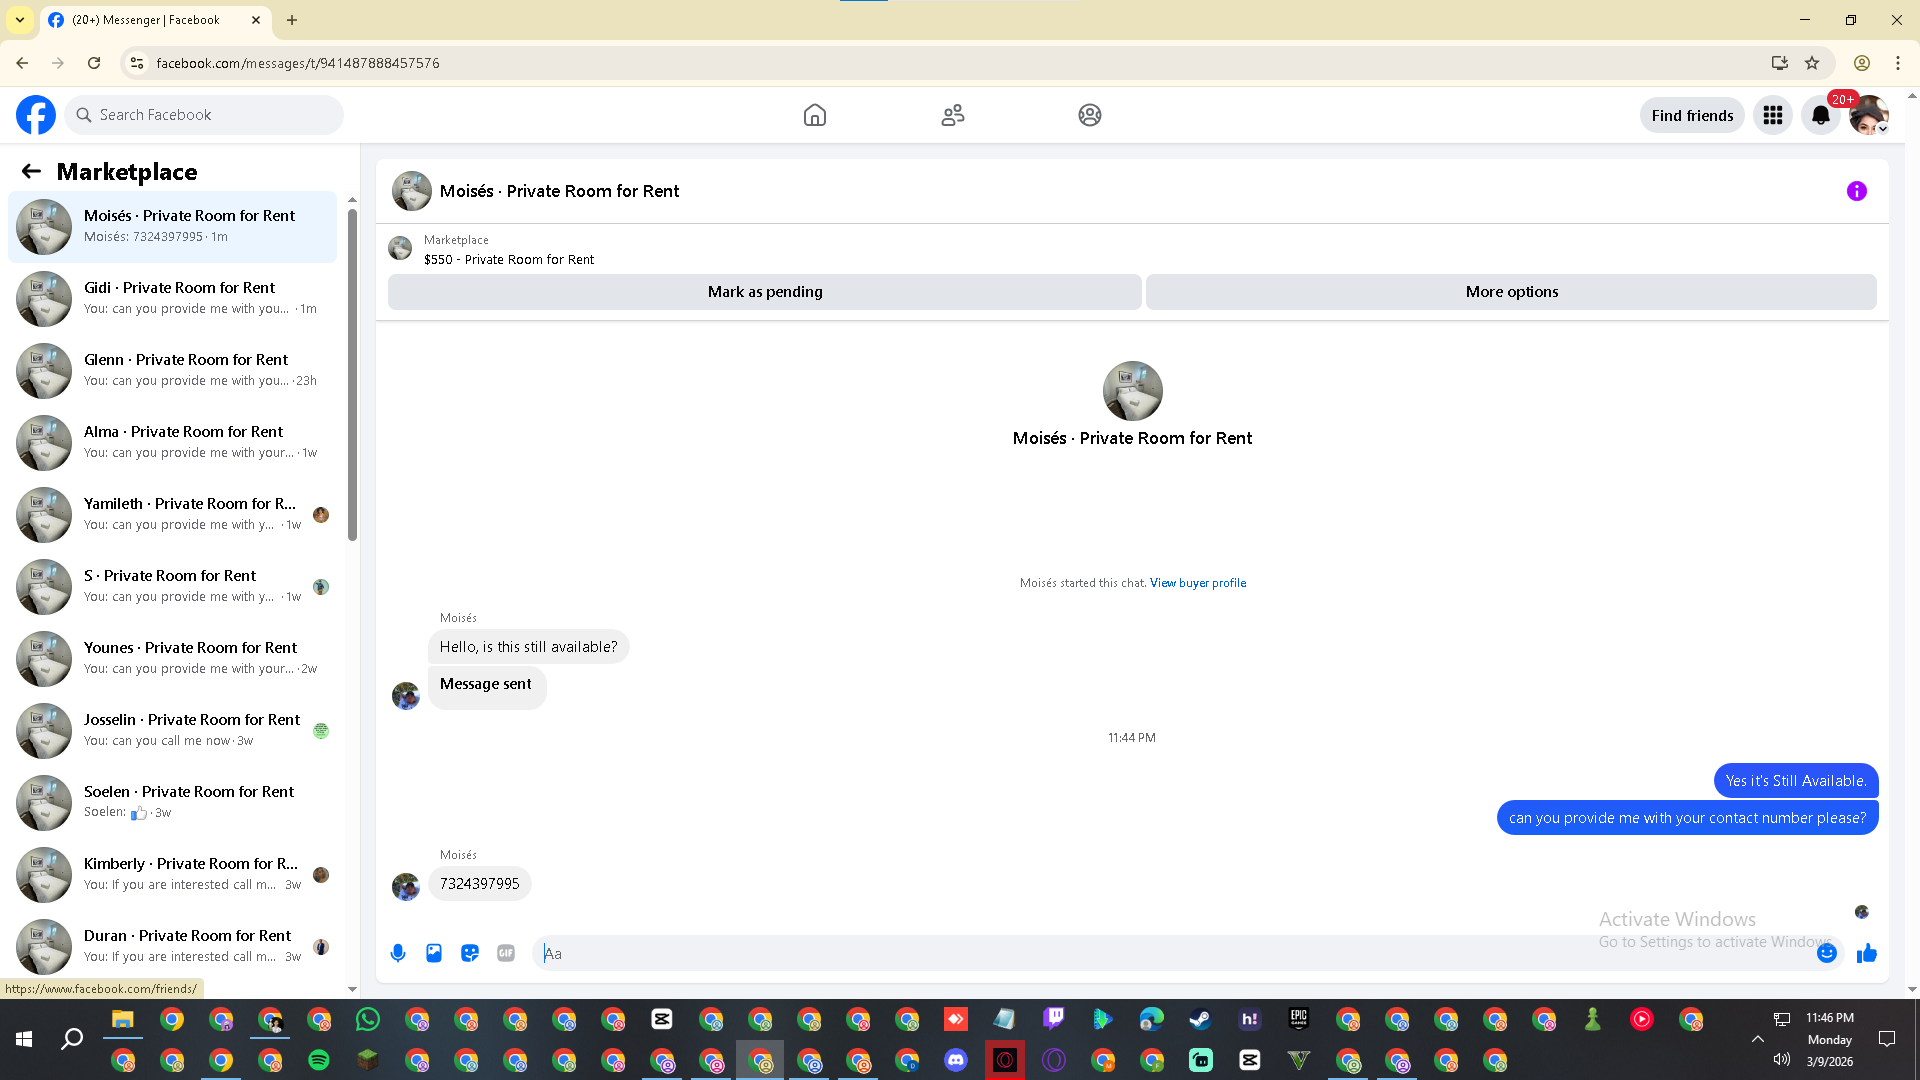Open View buyer profile link
Screen dimensions: 1920x1080
click(1197, 583)
